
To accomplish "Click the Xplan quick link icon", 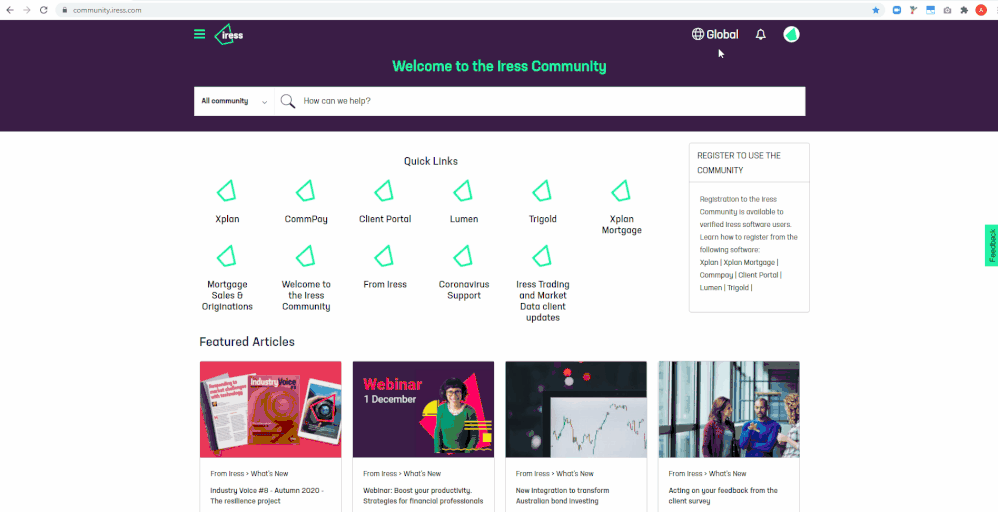I will [227, 191].
